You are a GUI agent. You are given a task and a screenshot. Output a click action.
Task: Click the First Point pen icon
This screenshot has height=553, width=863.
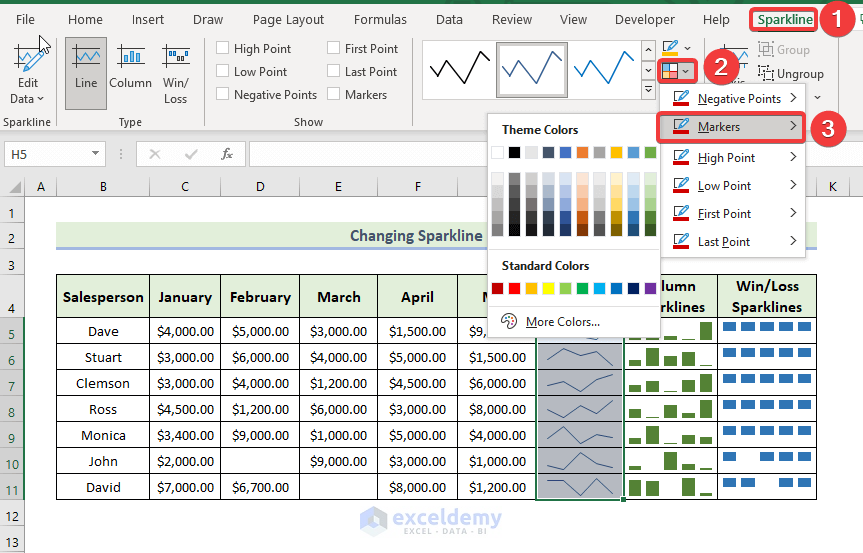[681, 213]
